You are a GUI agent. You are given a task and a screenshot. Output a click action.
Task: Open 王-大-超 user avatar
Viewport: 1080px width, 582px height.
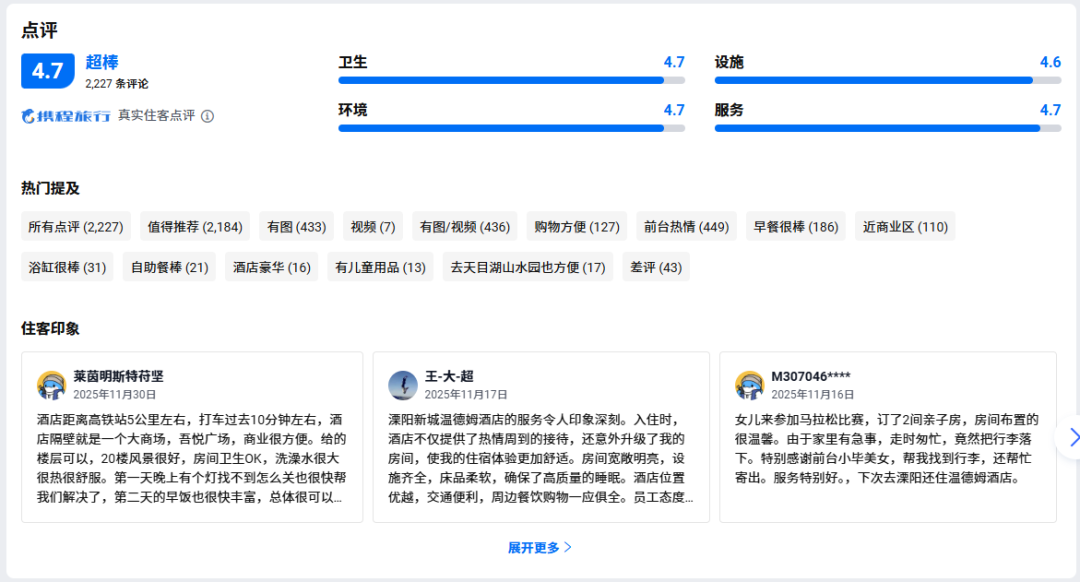(403, 385)
